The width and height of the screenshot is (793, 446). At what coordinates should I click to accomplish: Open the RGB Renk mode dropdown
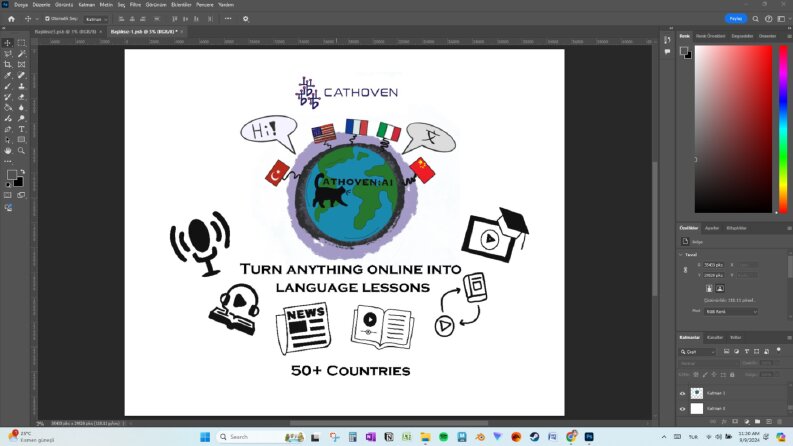tap(731, 311)
